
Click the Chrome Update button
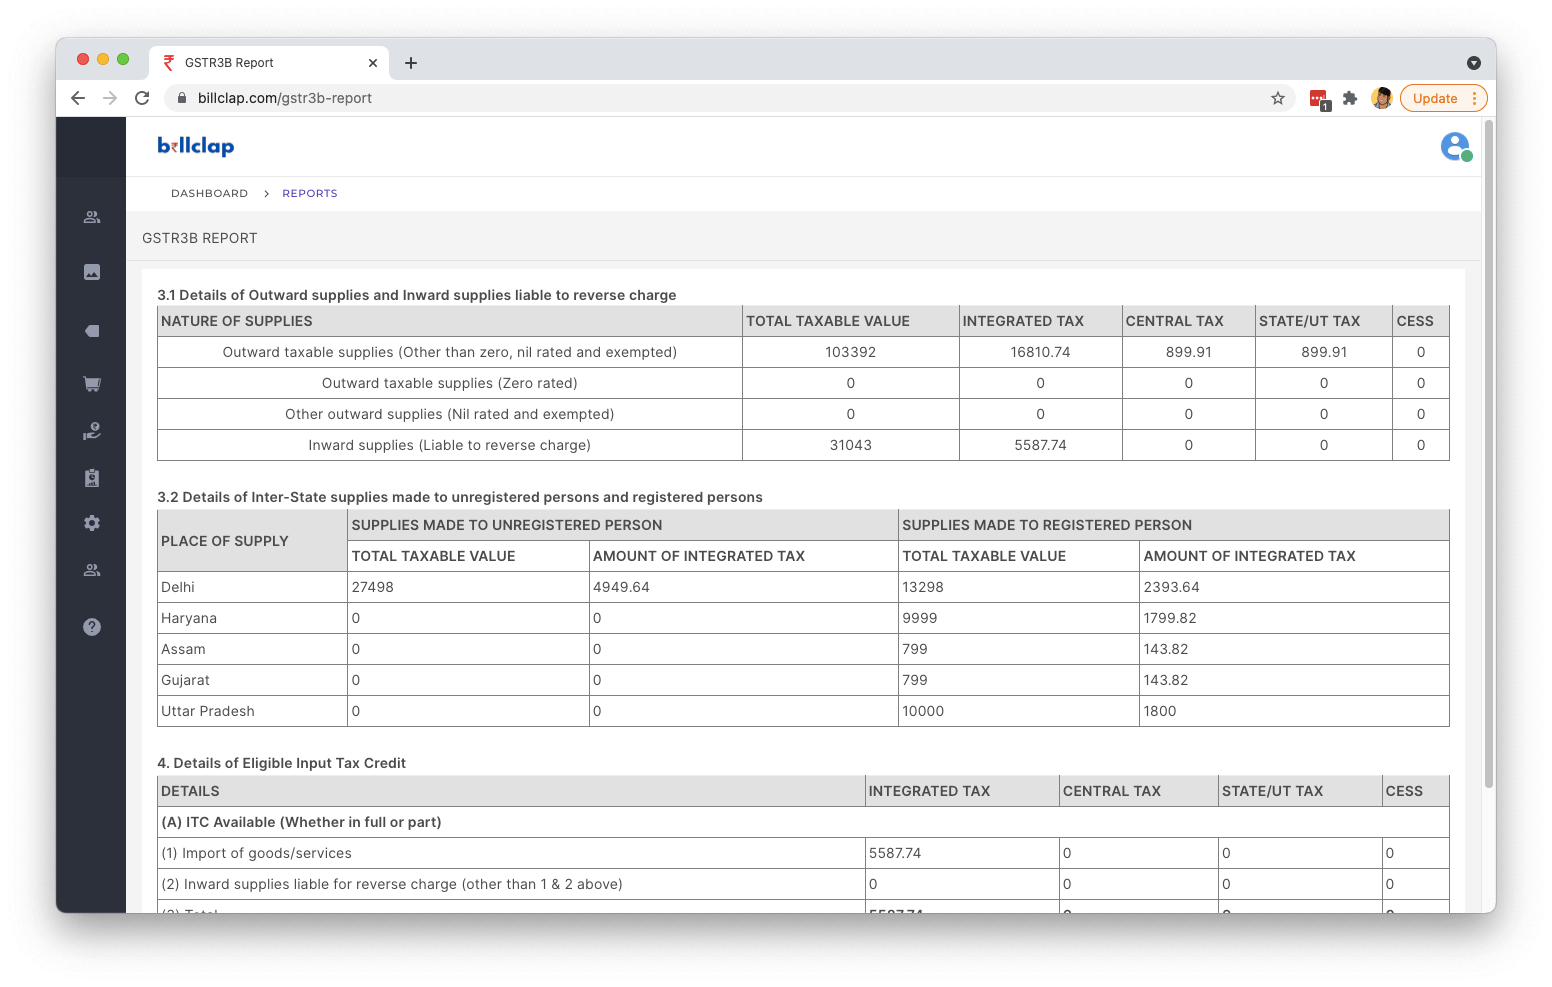point(1444,98)
